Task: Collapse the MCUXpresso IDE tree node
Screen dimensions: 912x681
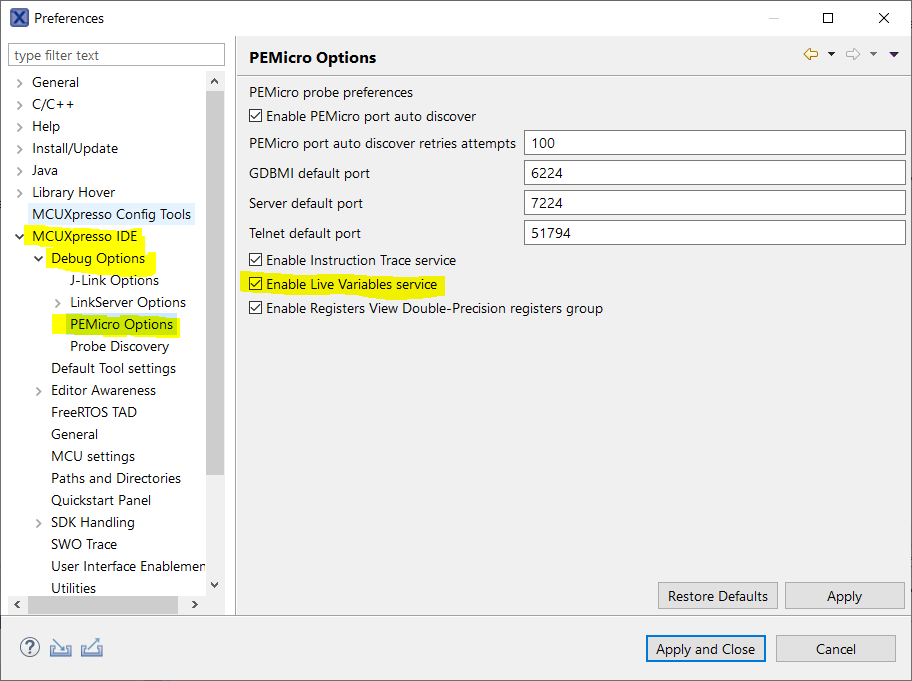Action: [x=20, y=237]
